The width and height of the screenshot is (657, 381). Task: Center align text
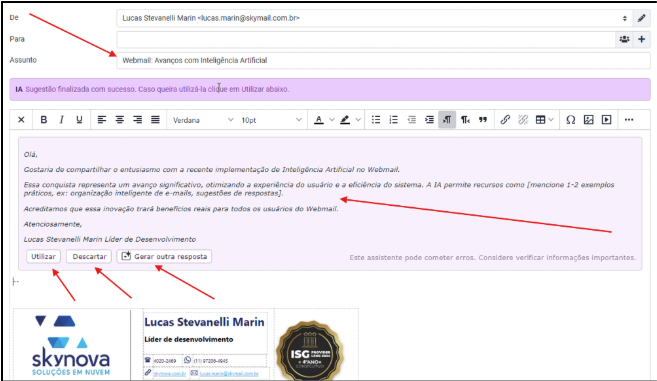pyautogui.click(x=119, y=120)
